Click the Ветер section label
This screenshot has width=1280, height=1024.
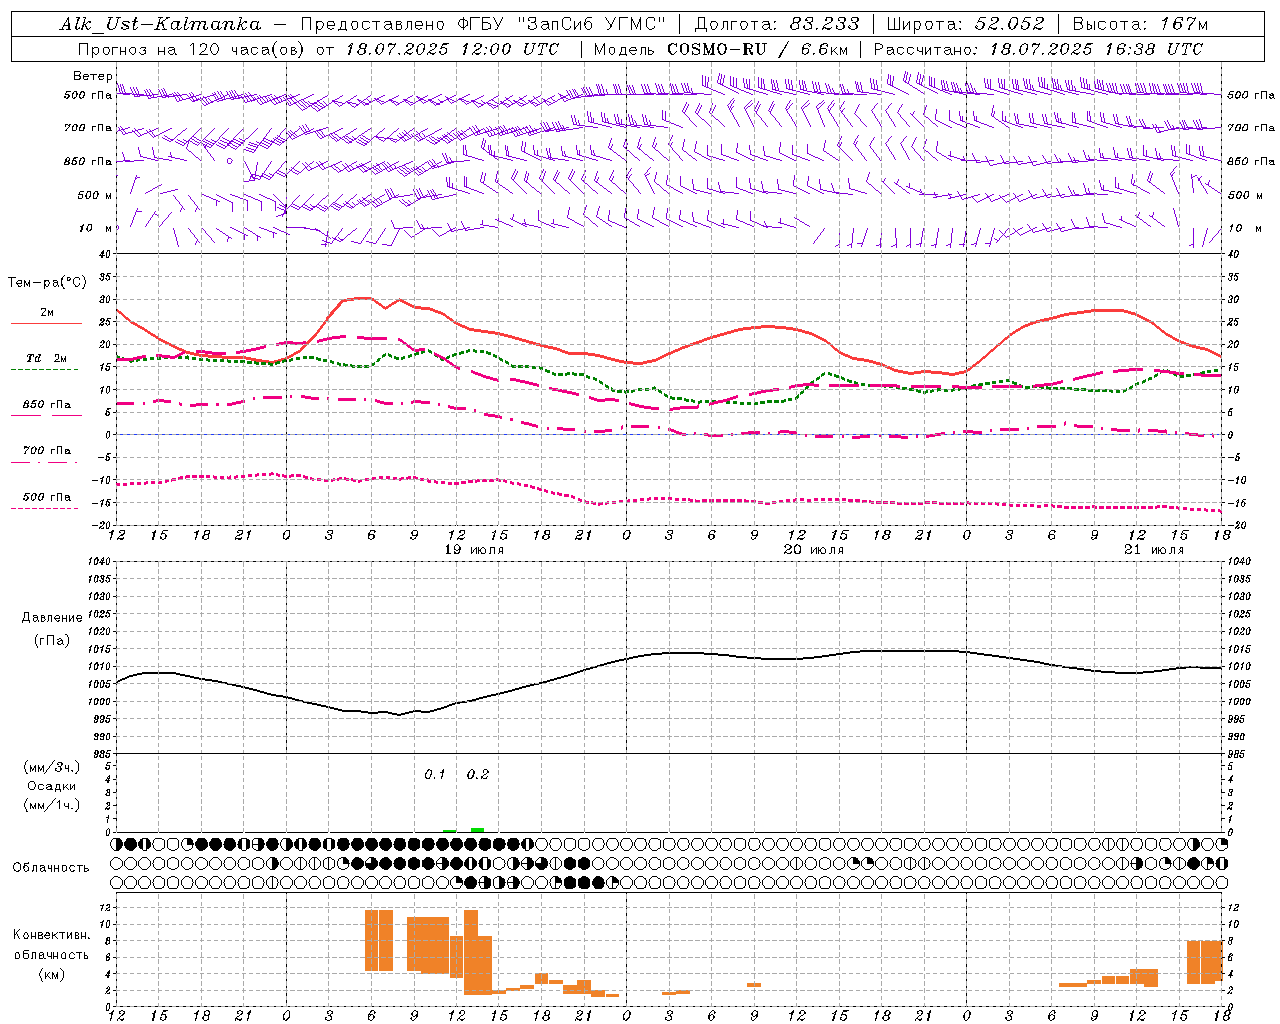pyautogui.click(x=92, y=76)
